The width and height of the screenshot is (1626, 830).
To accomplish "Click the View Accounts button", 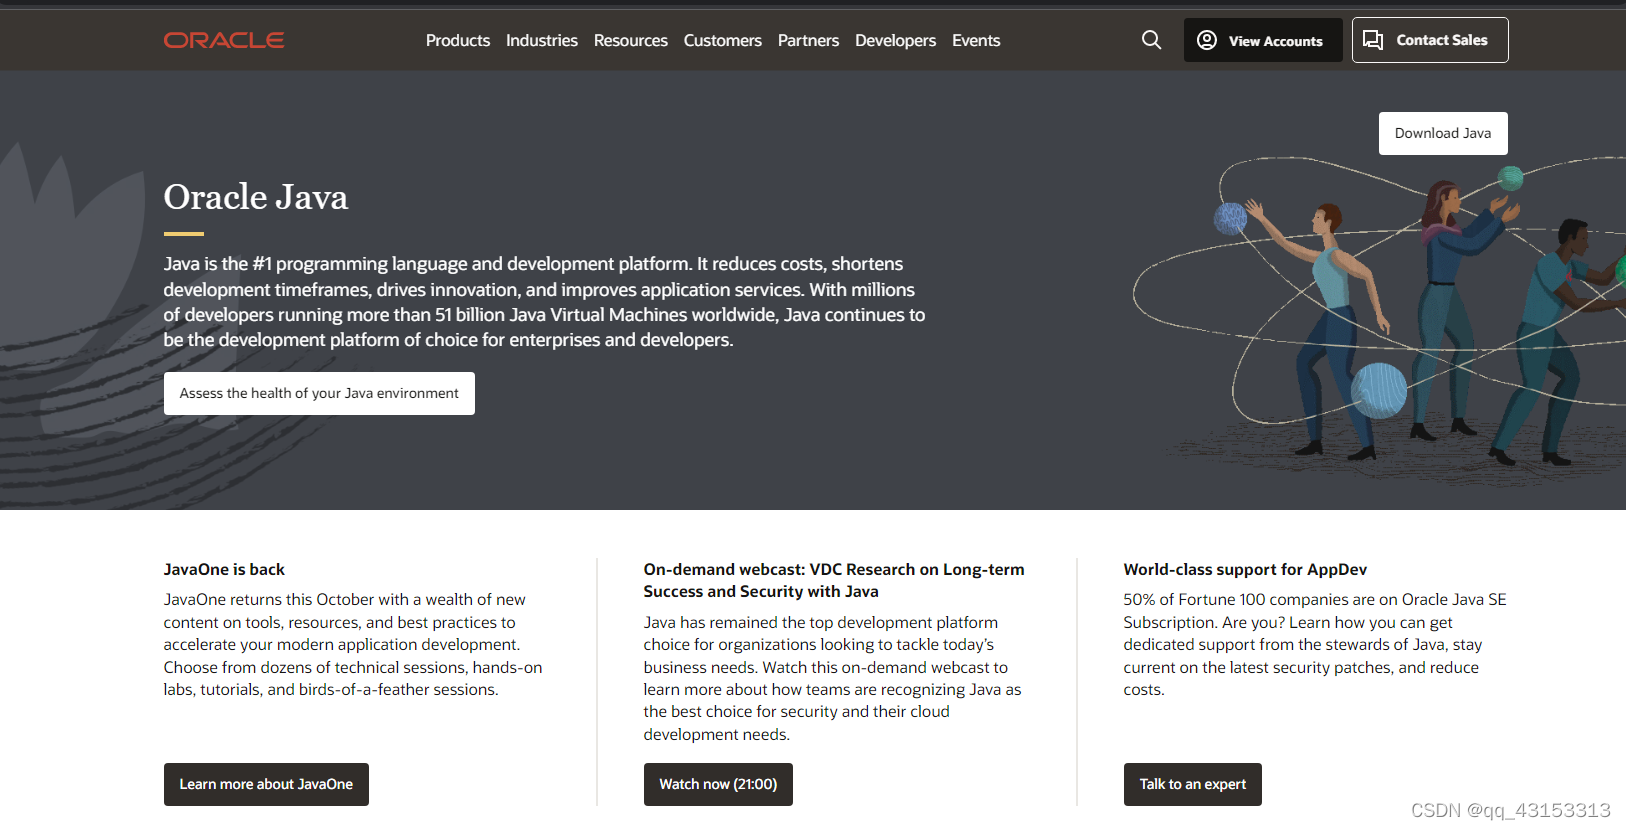I will (1263, 40).
